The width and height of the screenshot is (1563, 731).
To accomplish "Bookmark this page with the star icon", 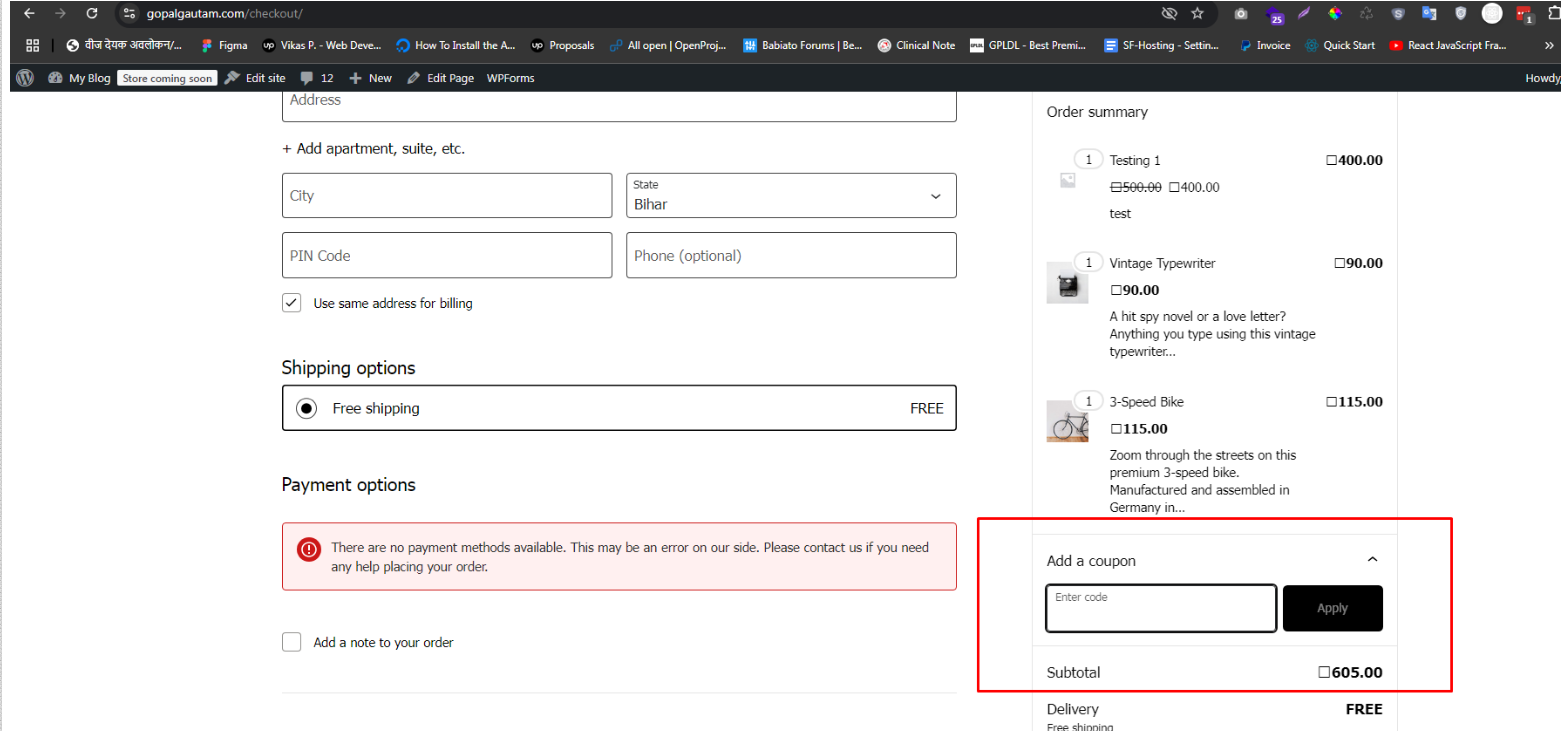I will pyautogui.click(x=1197, y=14).
